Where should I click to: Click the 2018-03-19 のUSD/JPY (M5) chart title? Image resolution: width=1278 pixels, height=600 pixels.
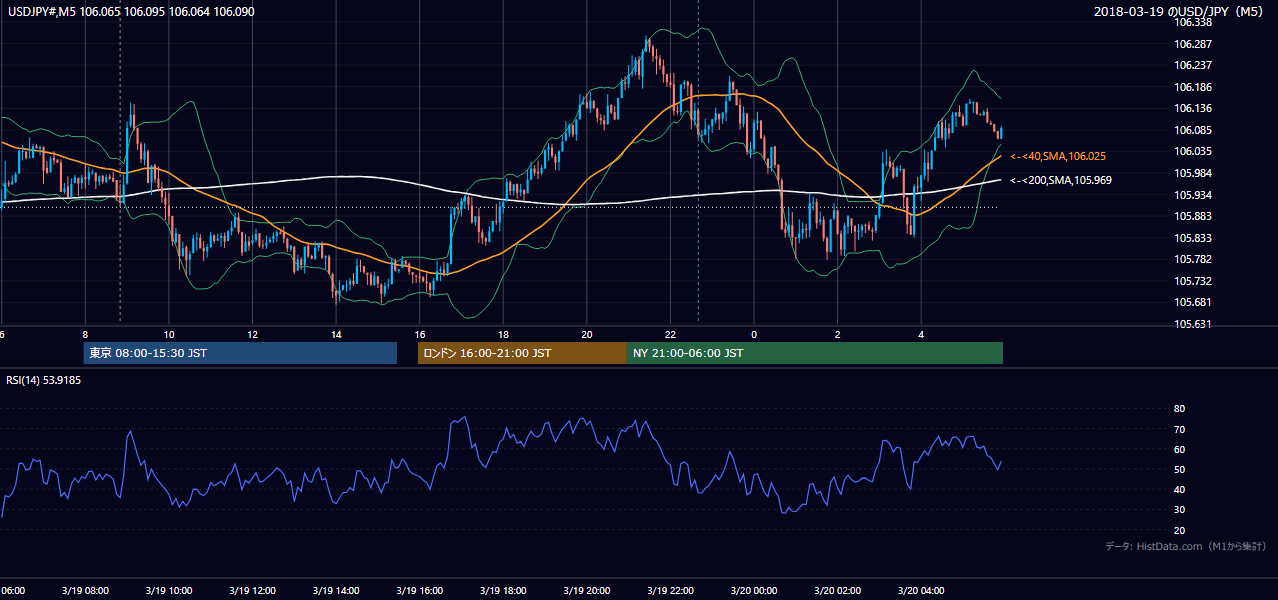[1180, 12]
